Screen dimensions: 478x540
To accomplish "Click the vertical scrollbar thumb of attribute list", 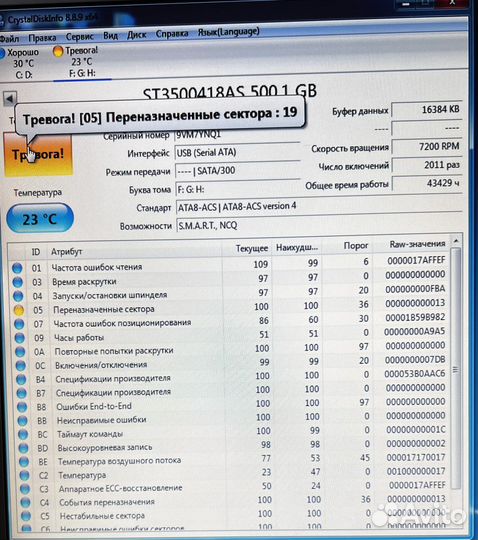I will [456, 367].
